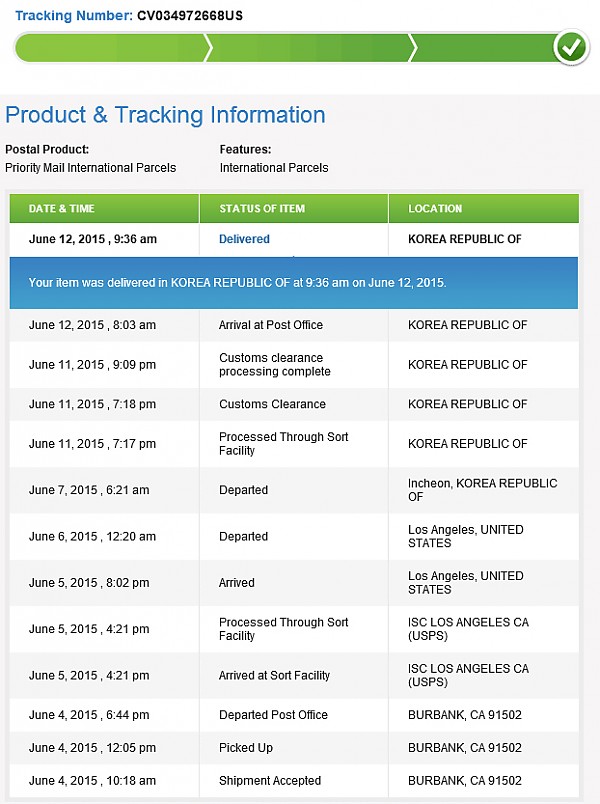This screenshot has height=804, width=600.
Task: Select Arrived at Sort Facility row
Action: pos(294,675)
